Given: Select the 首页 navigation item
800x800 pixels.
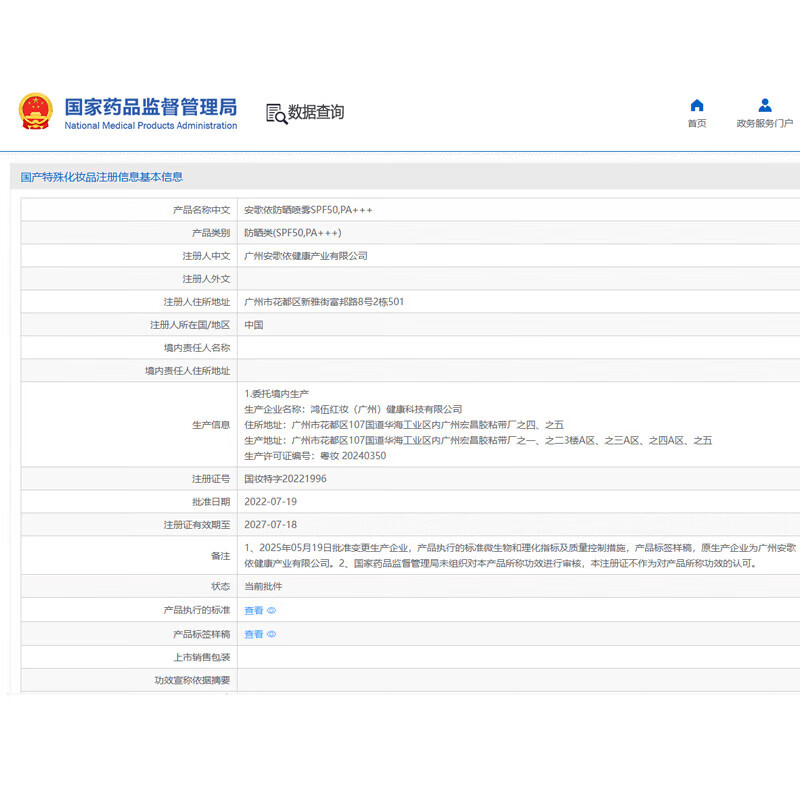Looking at the screenshot, I should coord(697,112).
